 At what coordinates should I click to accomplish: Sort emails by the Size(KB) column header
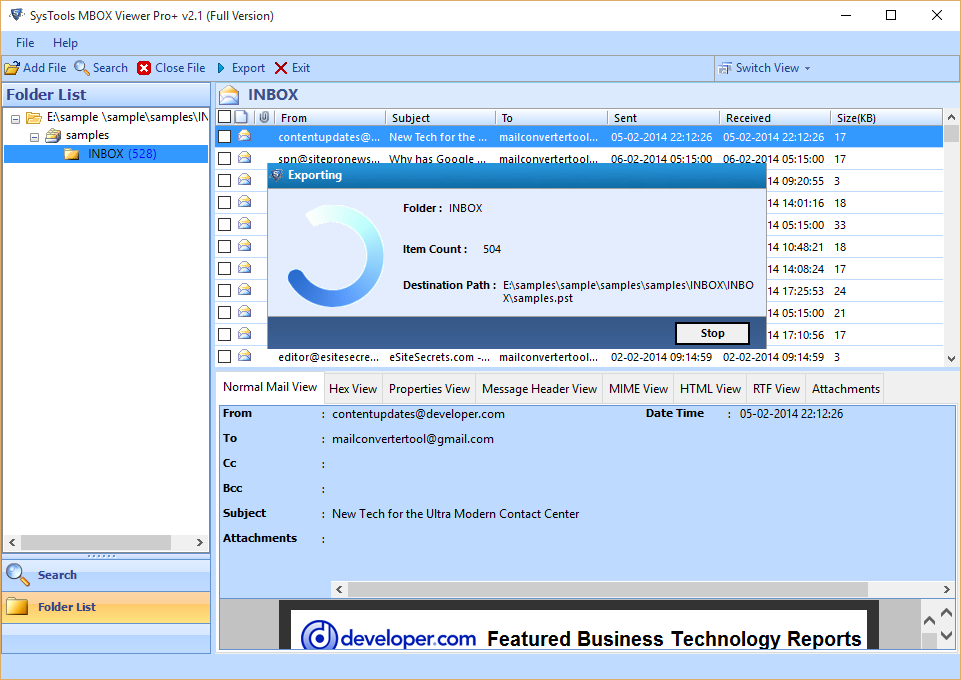point(886,118)
